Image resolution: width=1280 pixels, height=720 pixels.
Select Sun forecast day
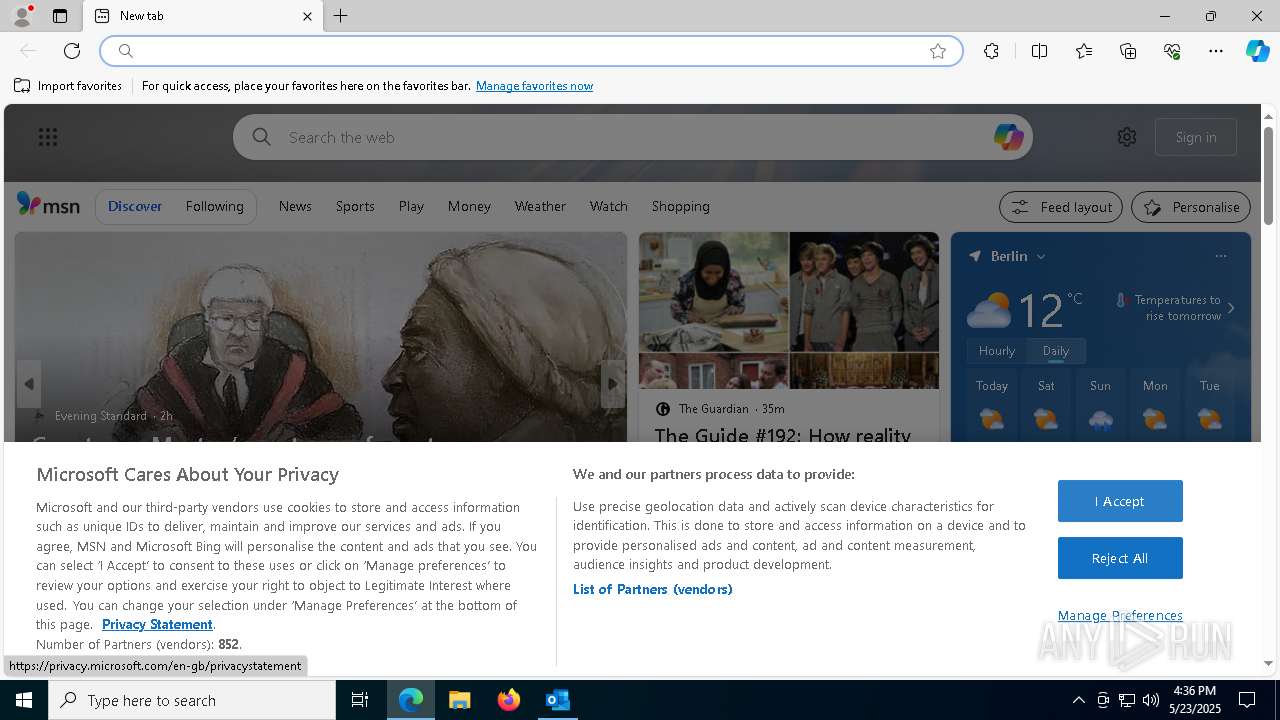1100,406
